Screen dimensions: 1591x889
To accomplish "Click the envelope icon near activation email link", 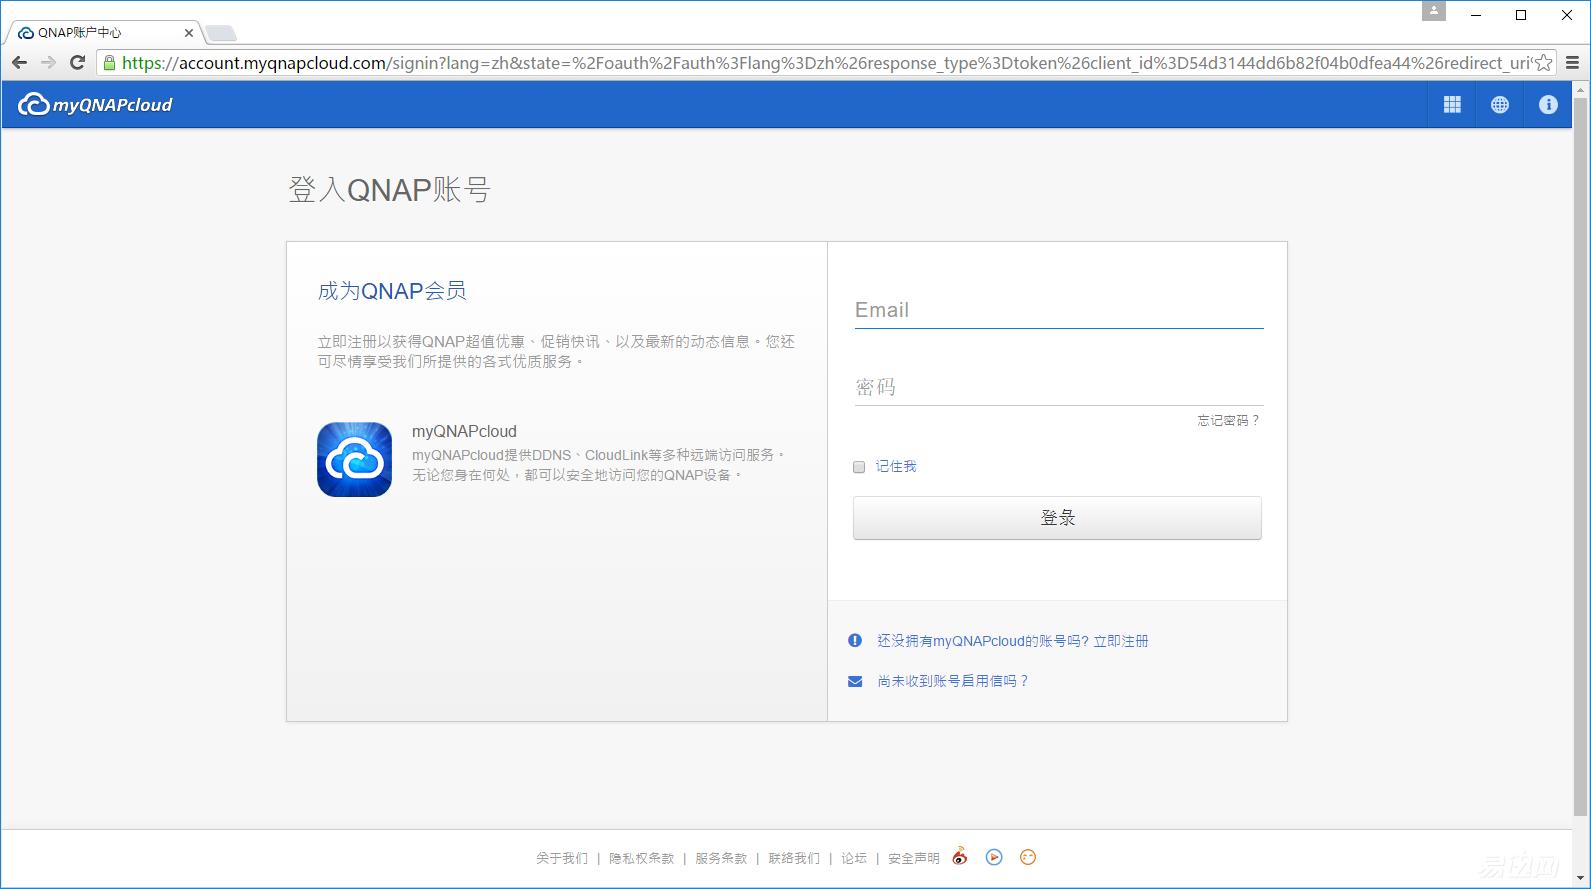I will (855, 681).
